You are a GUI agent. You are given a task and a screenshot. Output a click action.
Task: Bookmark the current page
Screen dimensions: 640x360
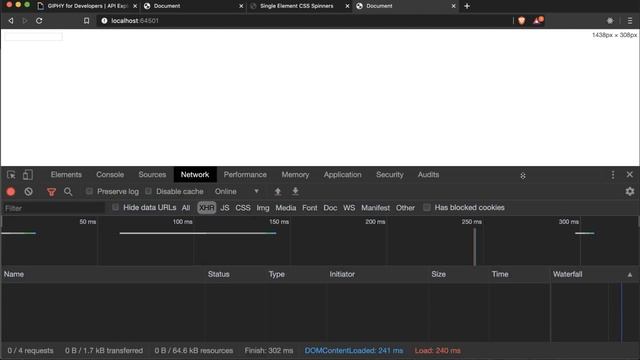tap(87, 20)
